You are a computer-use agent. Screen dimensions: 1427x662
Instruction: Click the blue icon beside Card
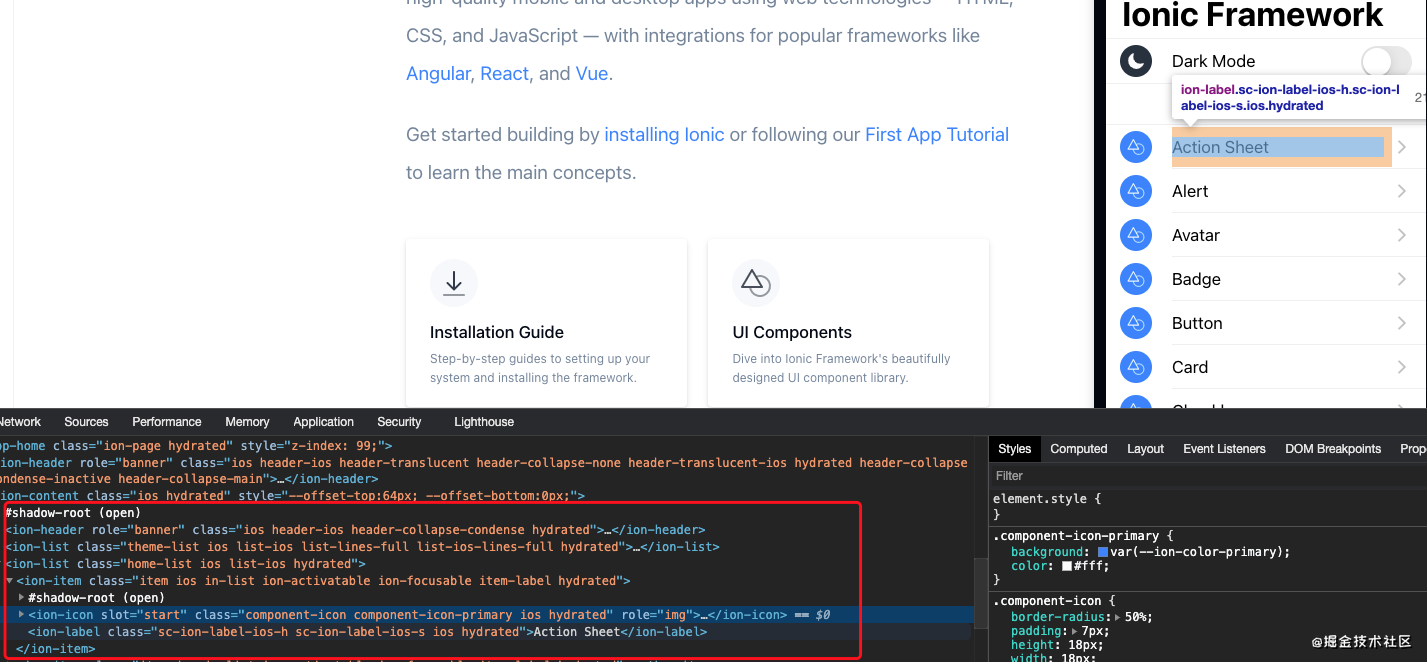coord(1136,367)
